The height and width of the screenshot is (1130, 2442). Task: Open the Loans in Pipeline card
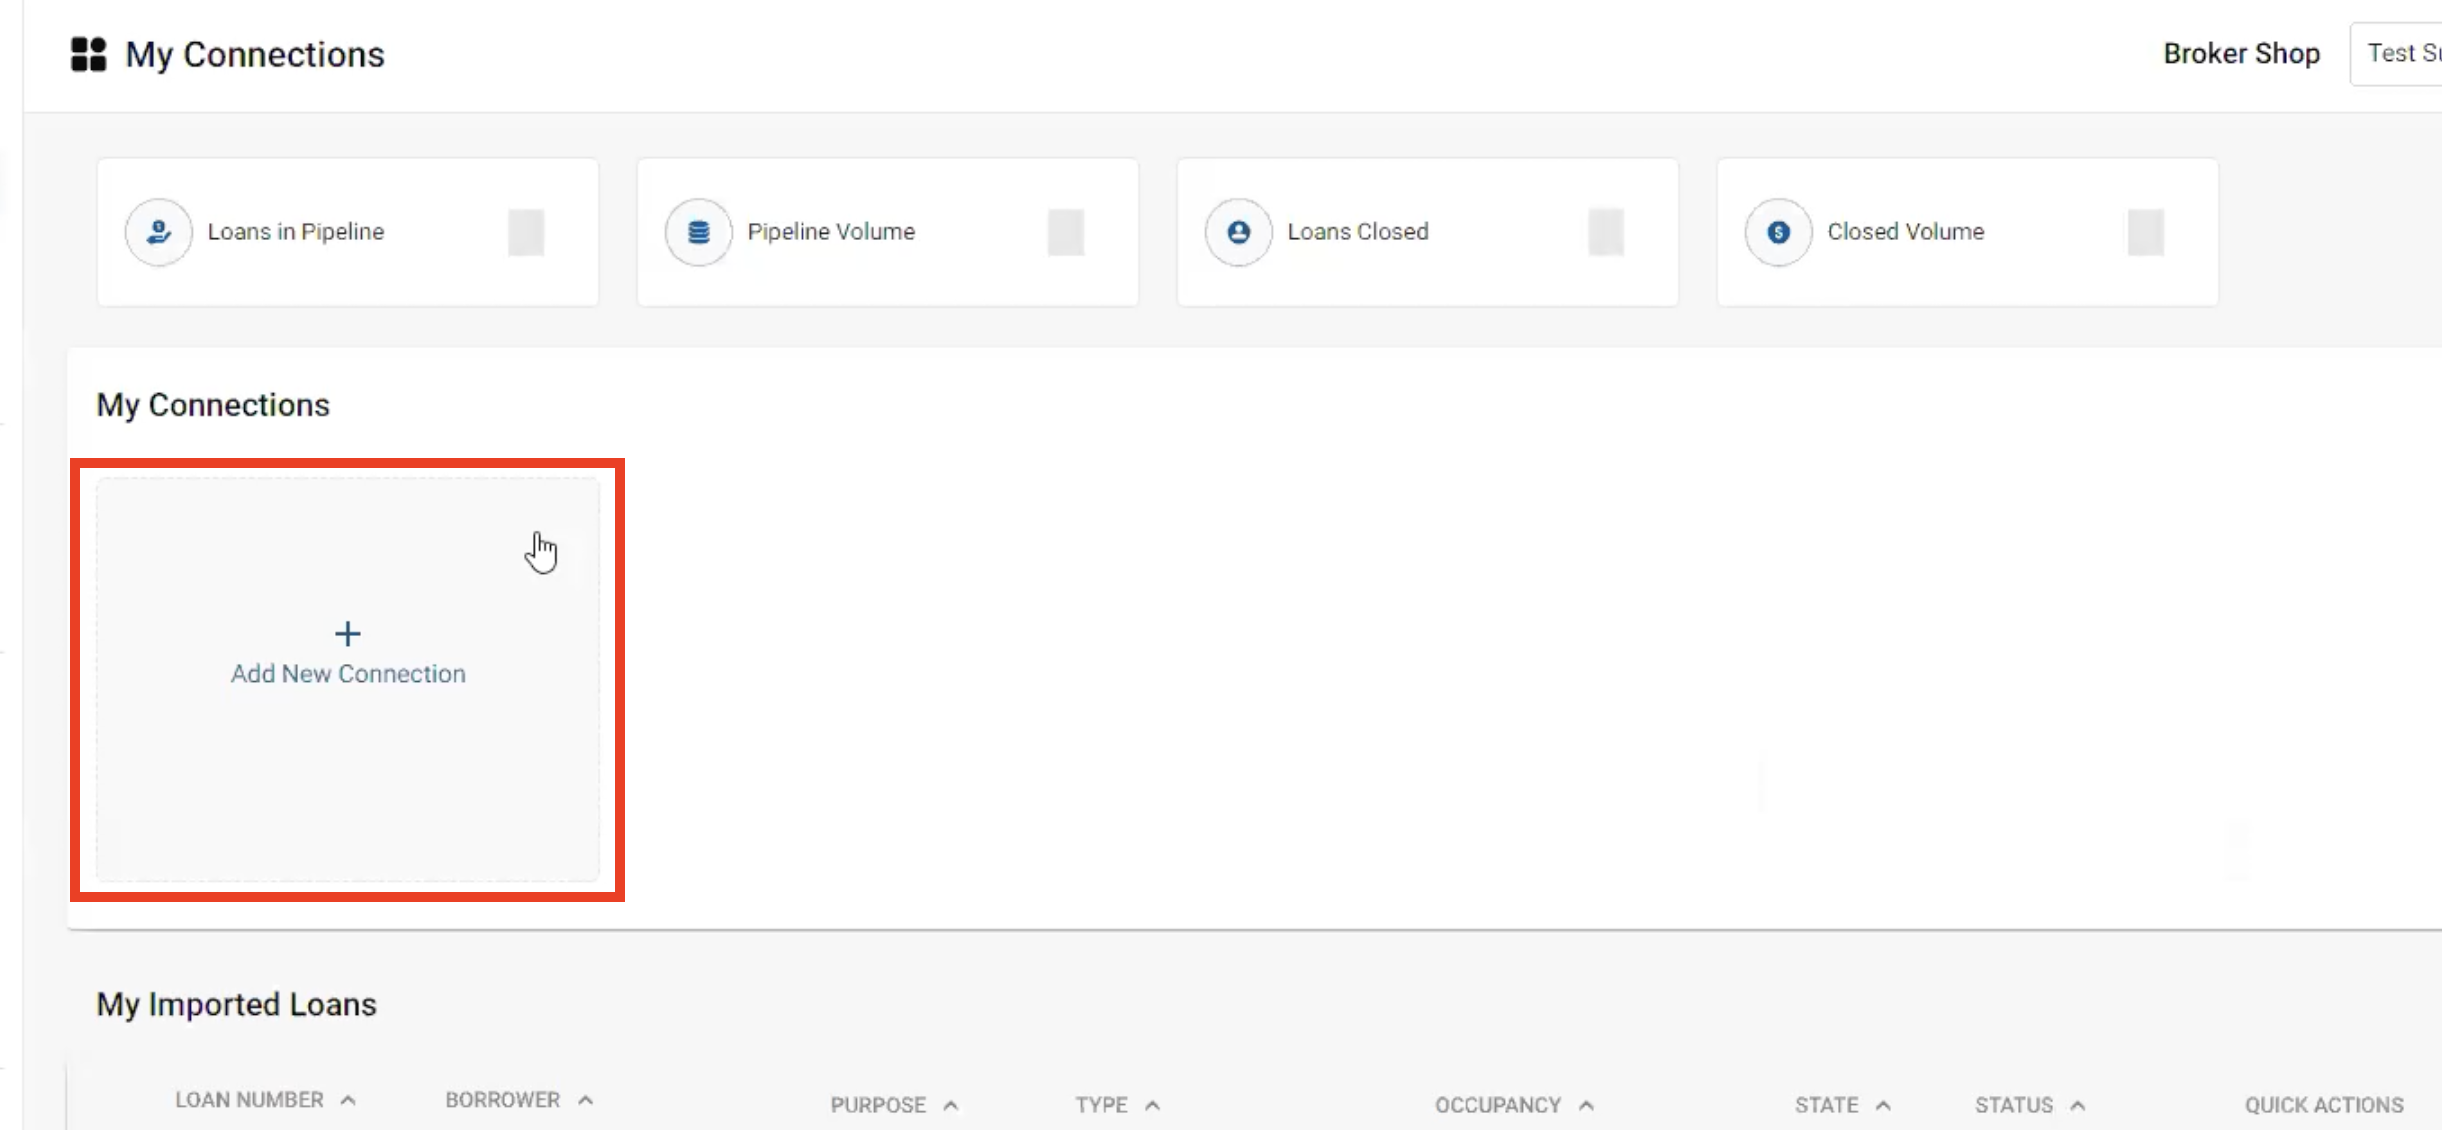[x=347, y=232]
